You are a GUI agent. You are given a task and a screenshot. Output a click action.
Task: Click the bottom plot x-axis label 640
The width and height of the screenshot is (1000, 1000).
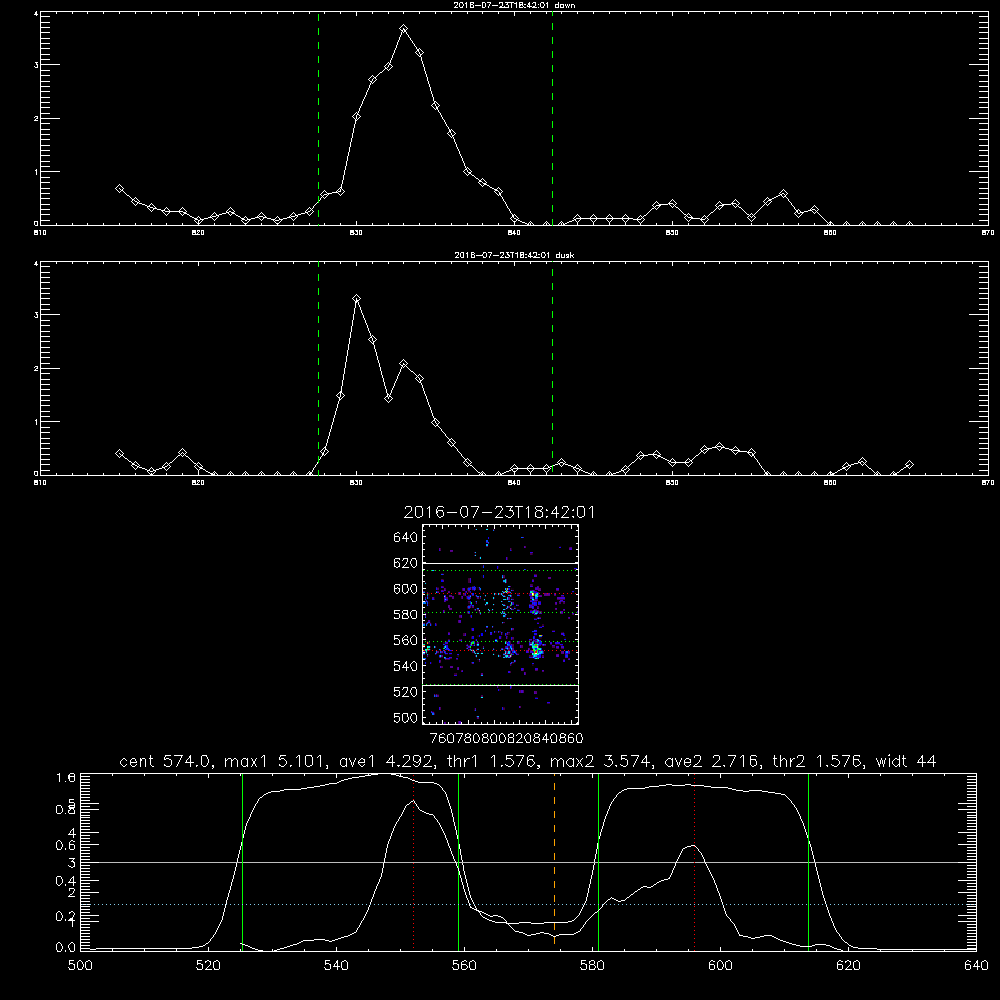[x=976, y=966]
